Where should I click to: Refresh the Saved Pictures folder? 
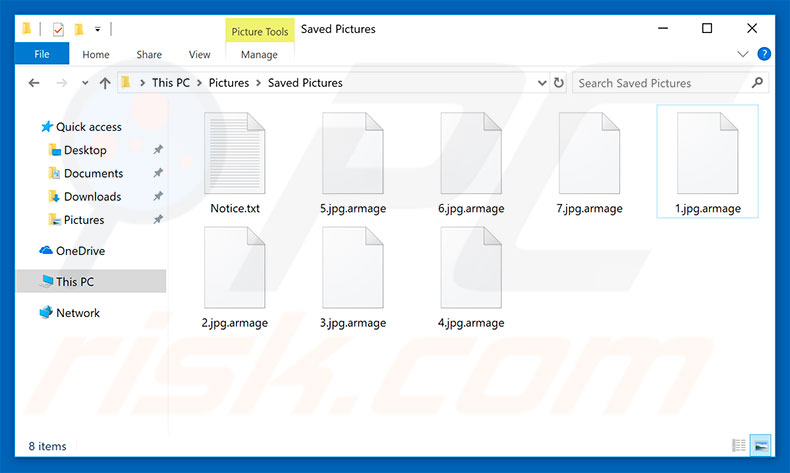click(x=559, y=83)
